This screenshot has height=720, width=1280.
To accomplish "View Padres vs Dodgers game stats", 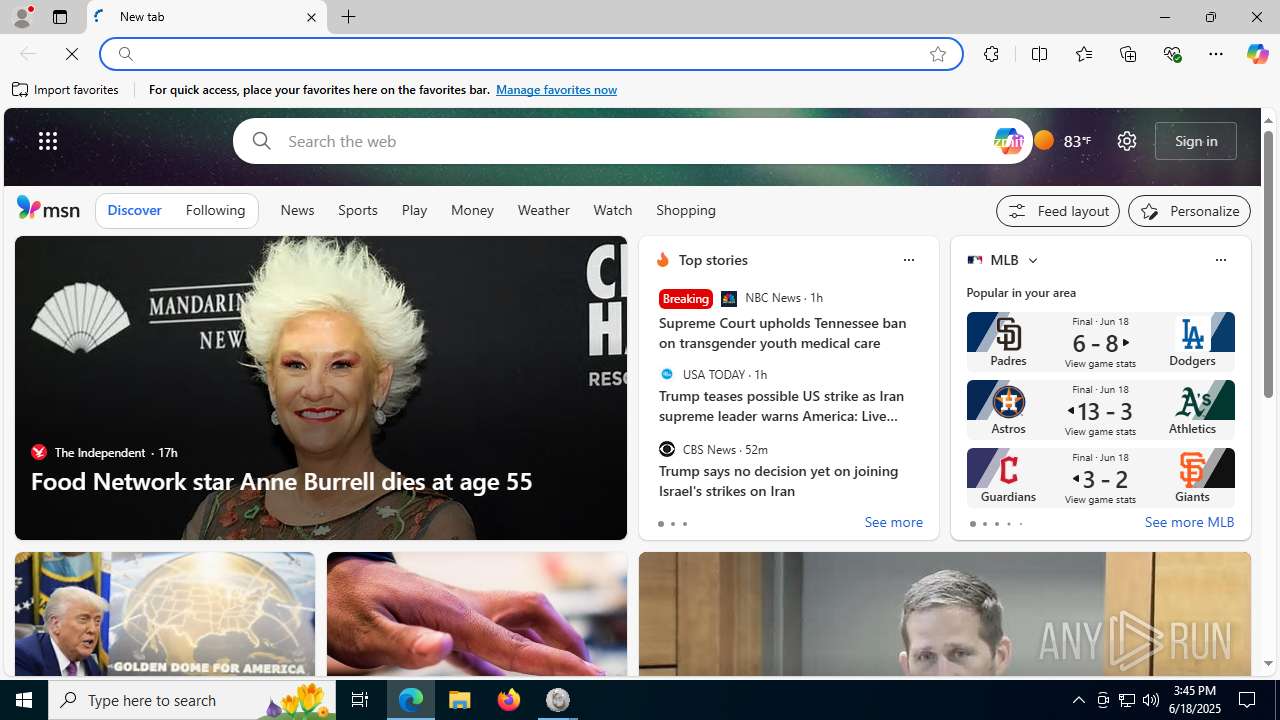I will click(1100, 342).
